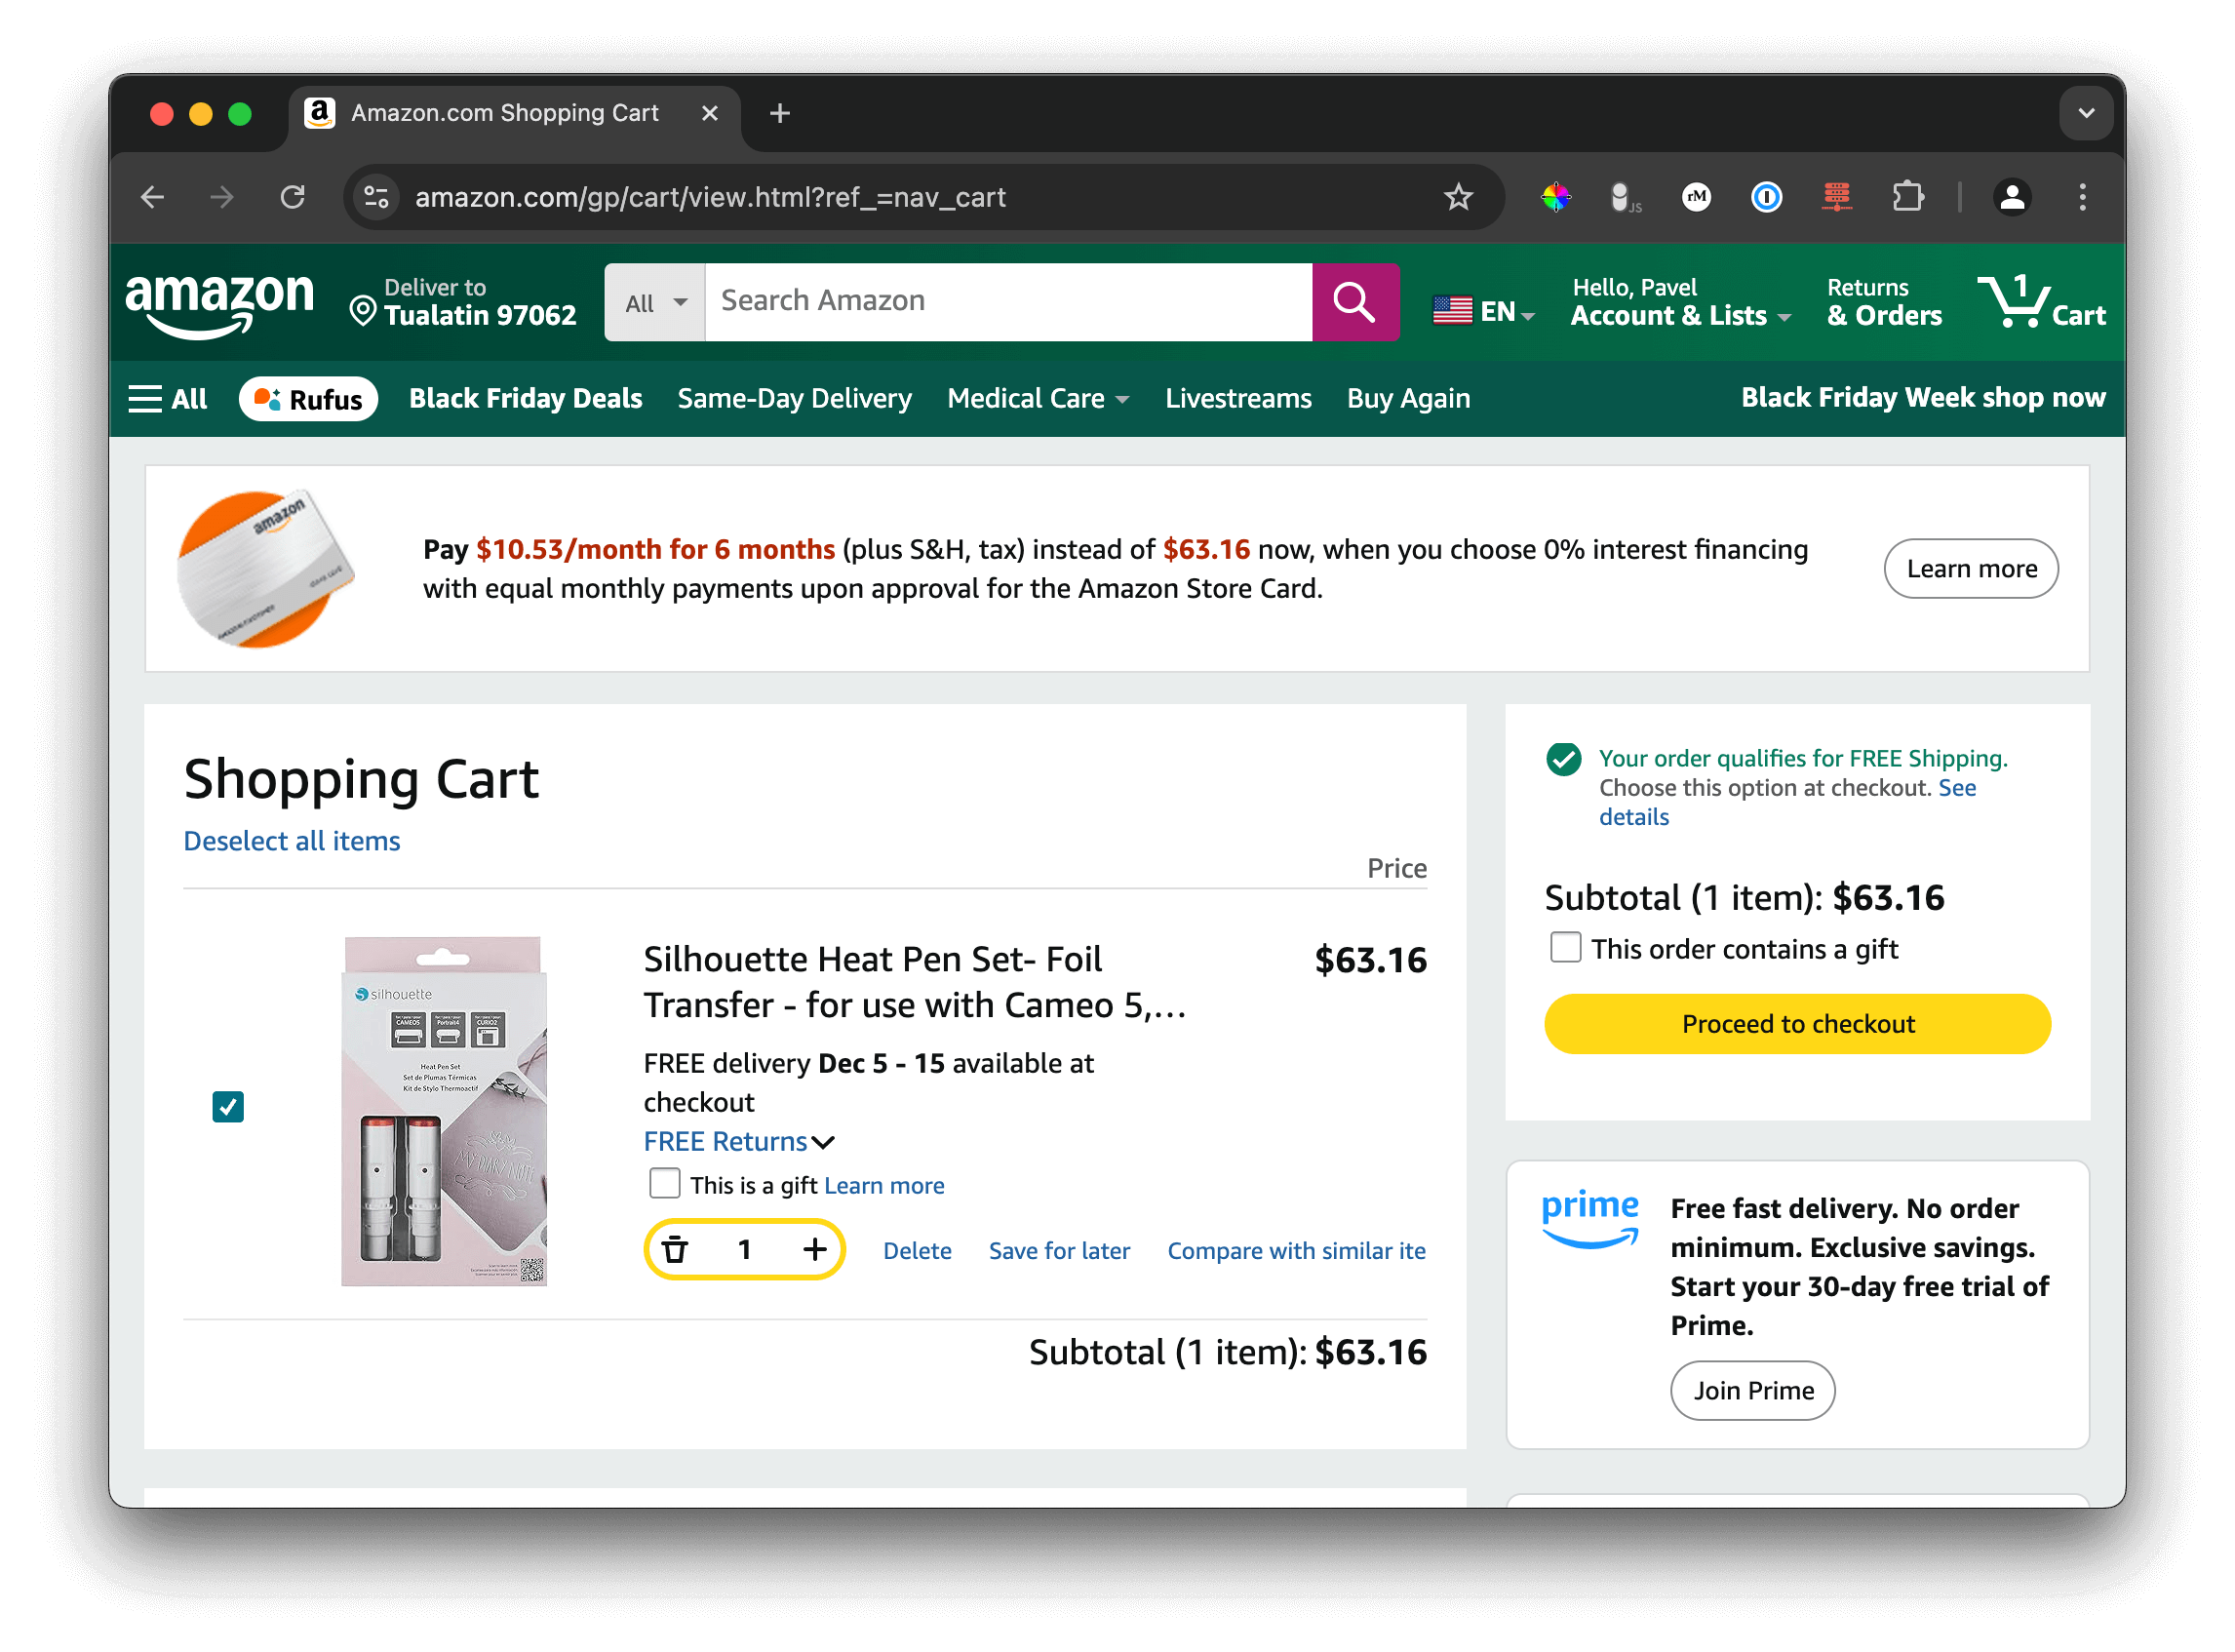Check 'This is a gift' for the item
The height and width of the screenshot is (1652, 2235).
click(664, 1183)
